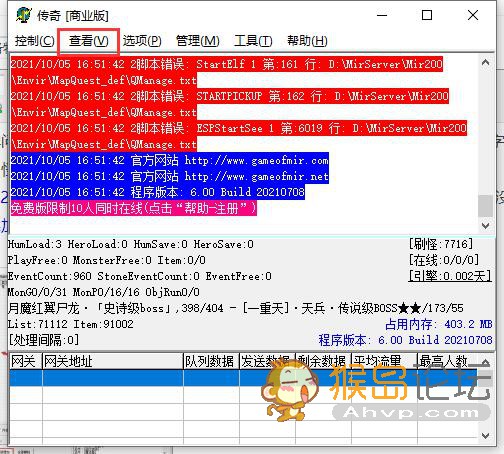Click the HumLoad:3 status line
This screenshot has width=504, height=454.
(131, 244)
